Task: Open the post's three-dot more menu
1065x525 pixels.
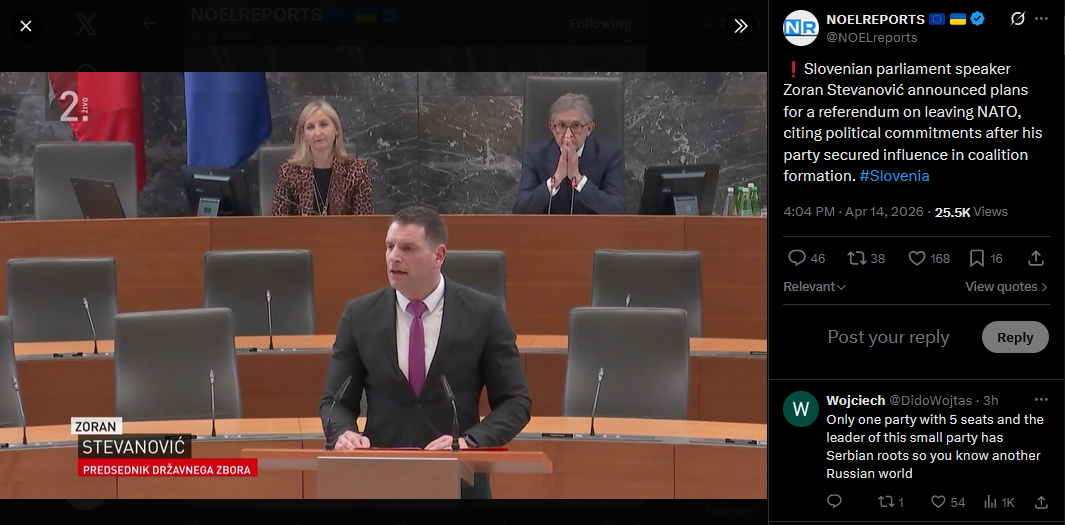Action: tap(1041, 19)
